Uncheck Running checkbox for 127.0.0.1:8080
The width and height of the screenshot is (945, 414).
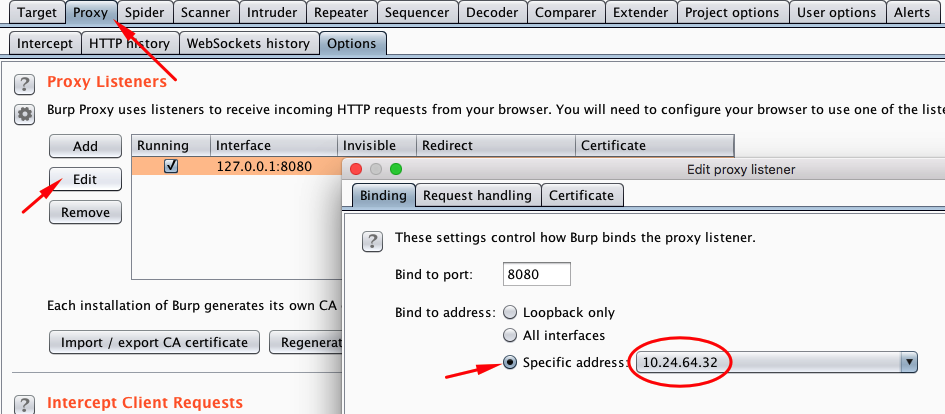coord(171,166)
